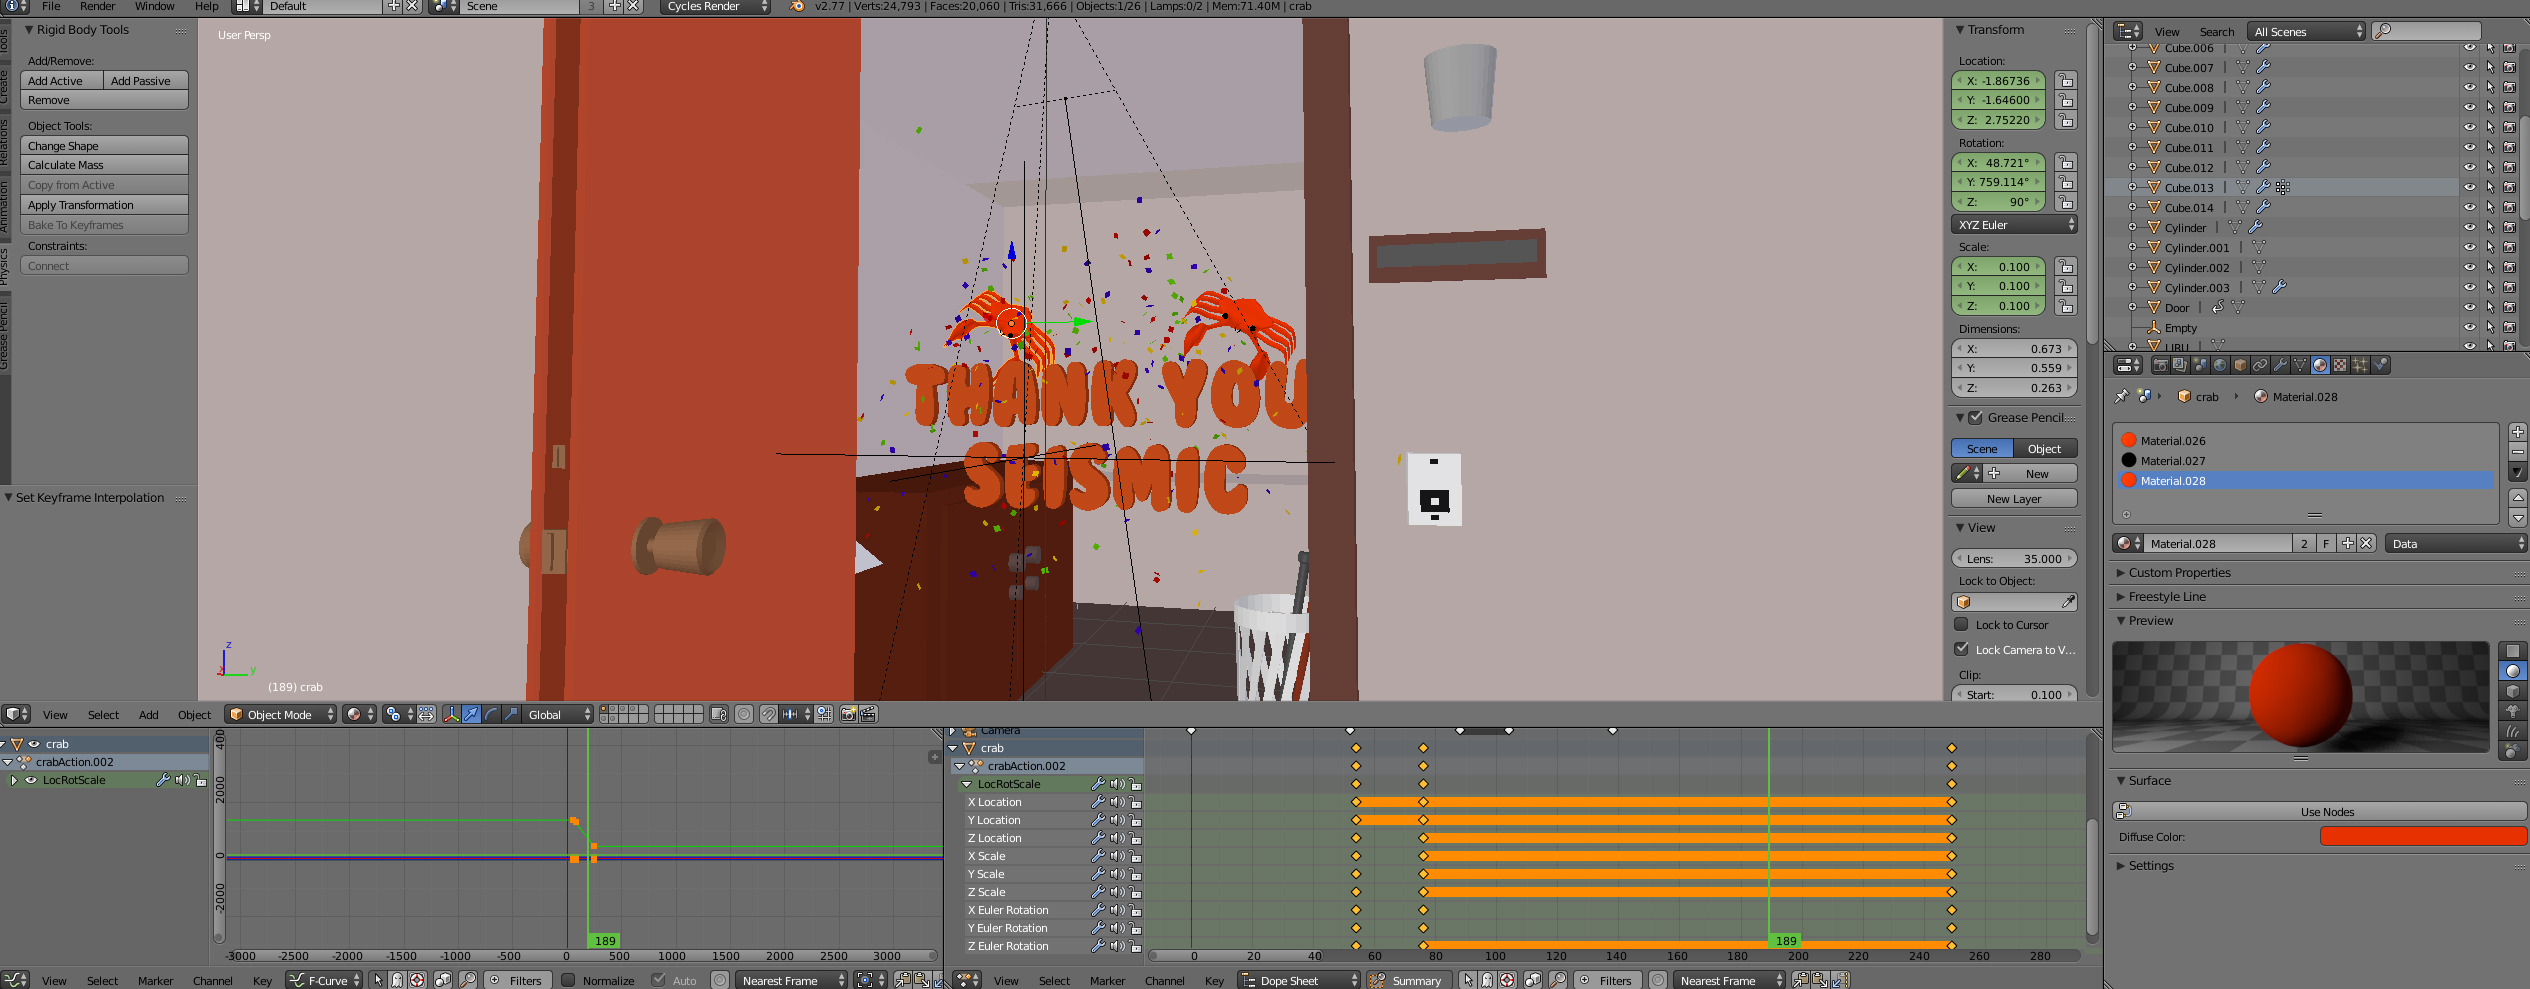Viewport: 2530px width, 989px height.
Task: Select the rotate manipulator arc
Action: [491, 714]
